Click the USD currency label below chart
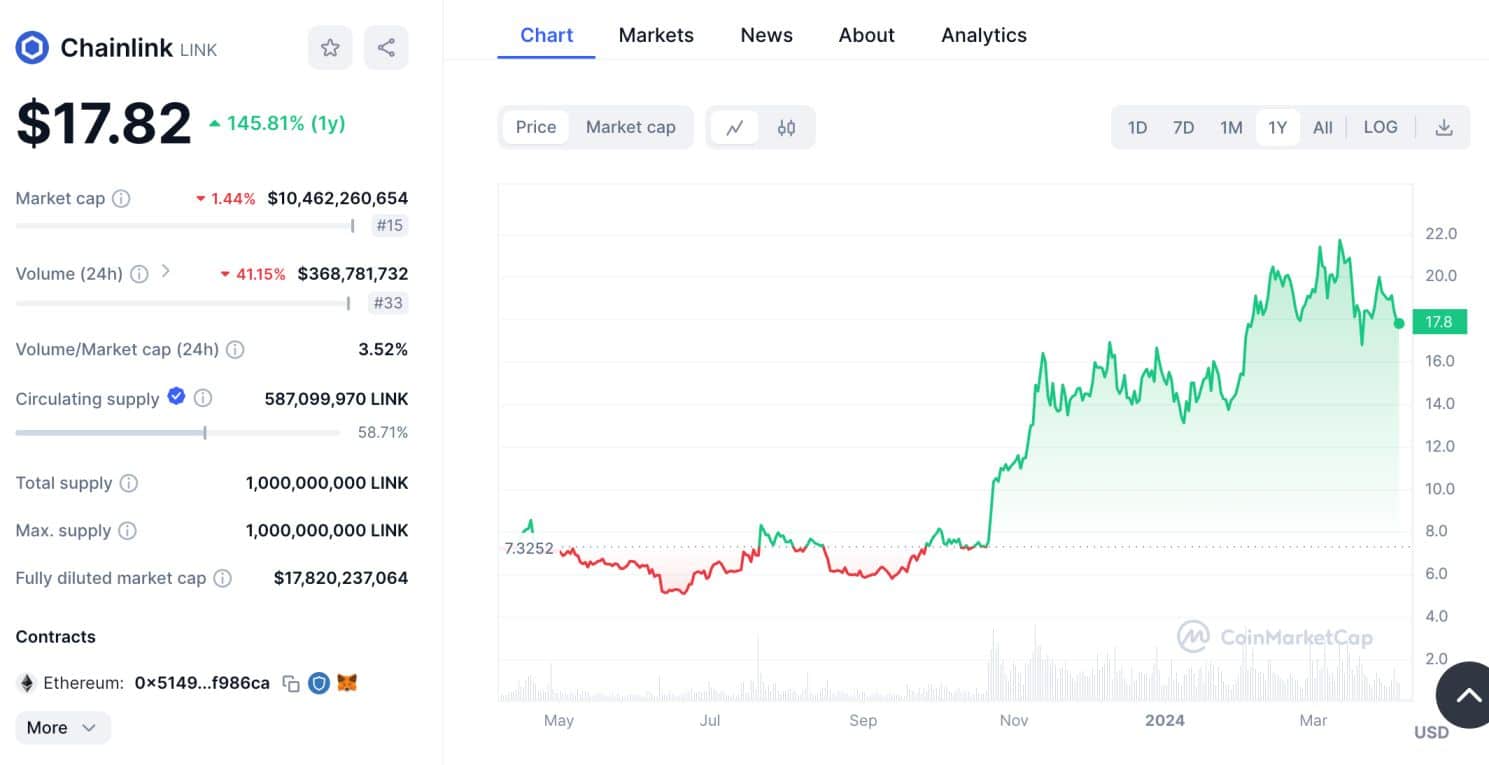 pos(1431,732)
